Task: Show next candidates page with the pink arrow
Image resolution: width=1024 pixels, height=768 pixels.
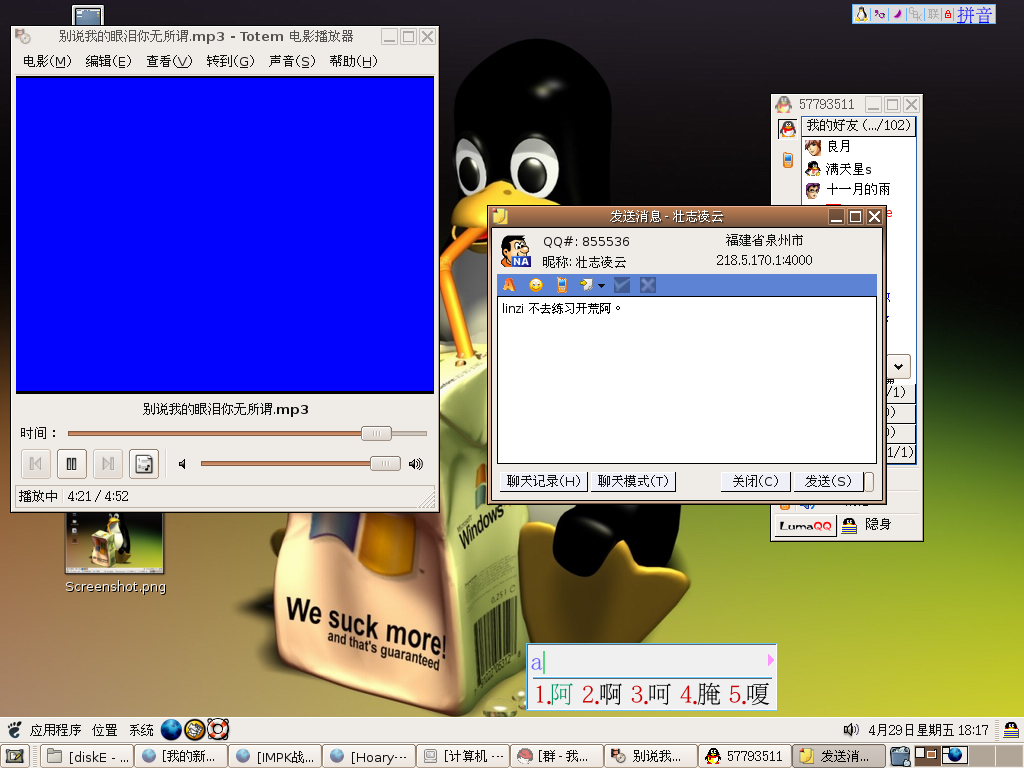Action: coord(771,660)
